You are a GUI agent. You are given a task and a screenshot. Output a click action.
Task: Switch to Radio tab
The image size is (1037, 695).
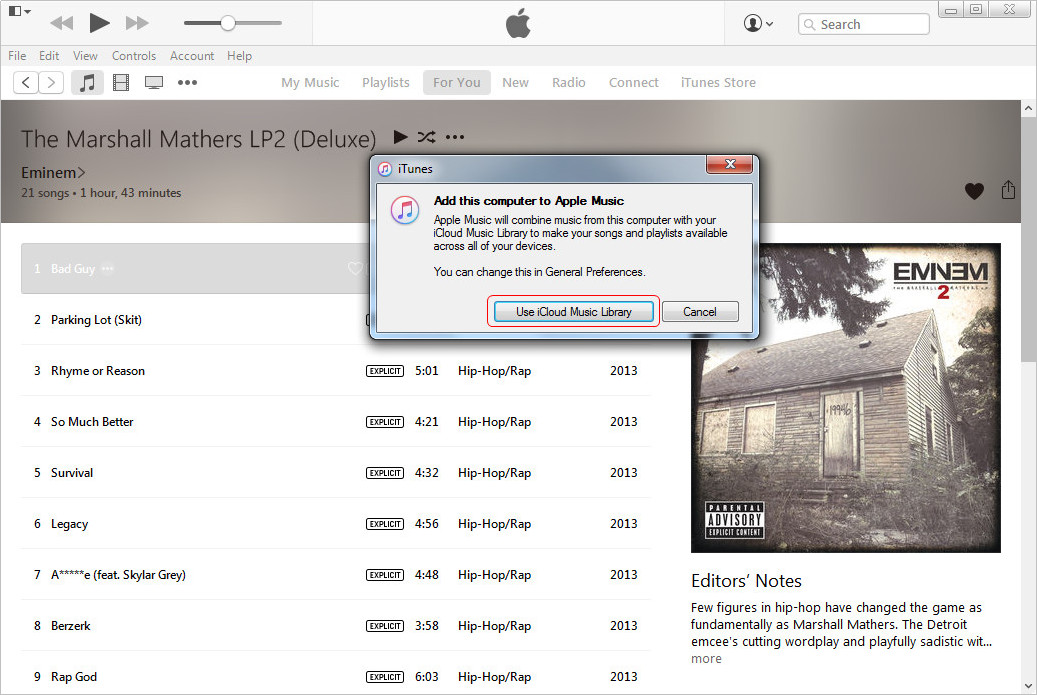(x=569, y=83)
